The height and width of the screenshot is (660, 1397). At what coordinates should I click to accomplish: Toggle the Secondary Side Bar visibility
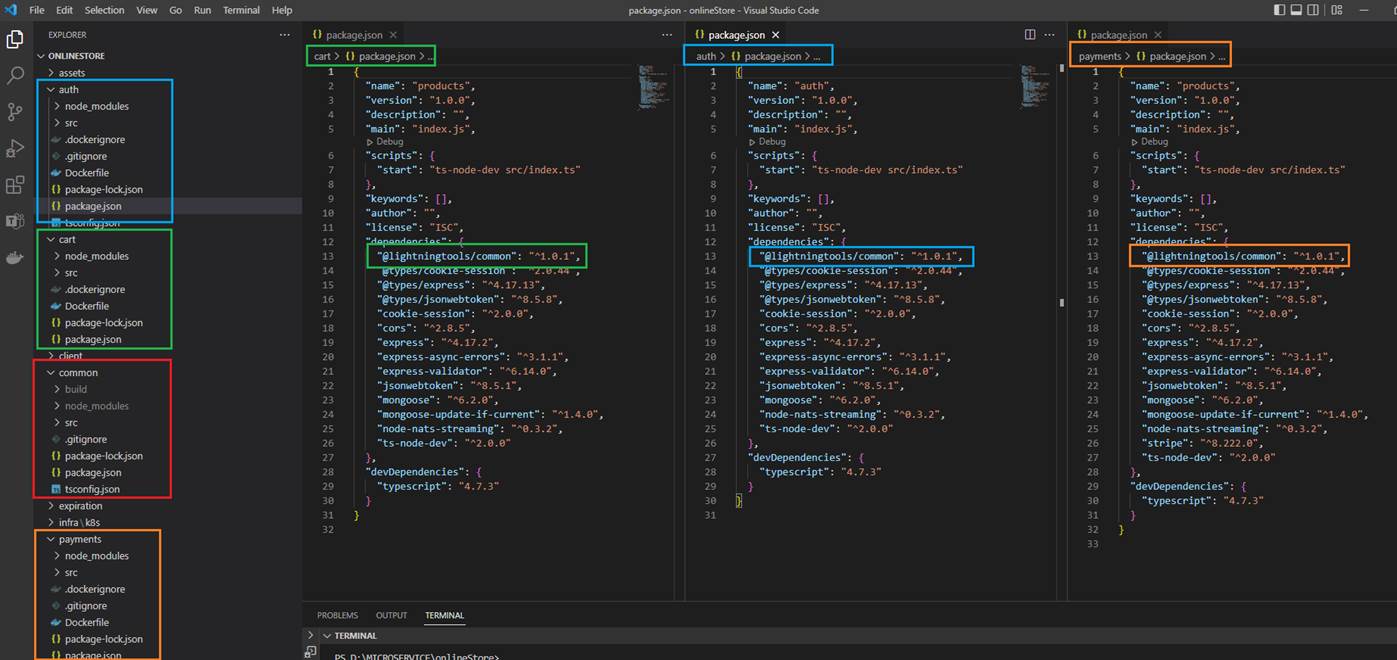point(1315,10)
